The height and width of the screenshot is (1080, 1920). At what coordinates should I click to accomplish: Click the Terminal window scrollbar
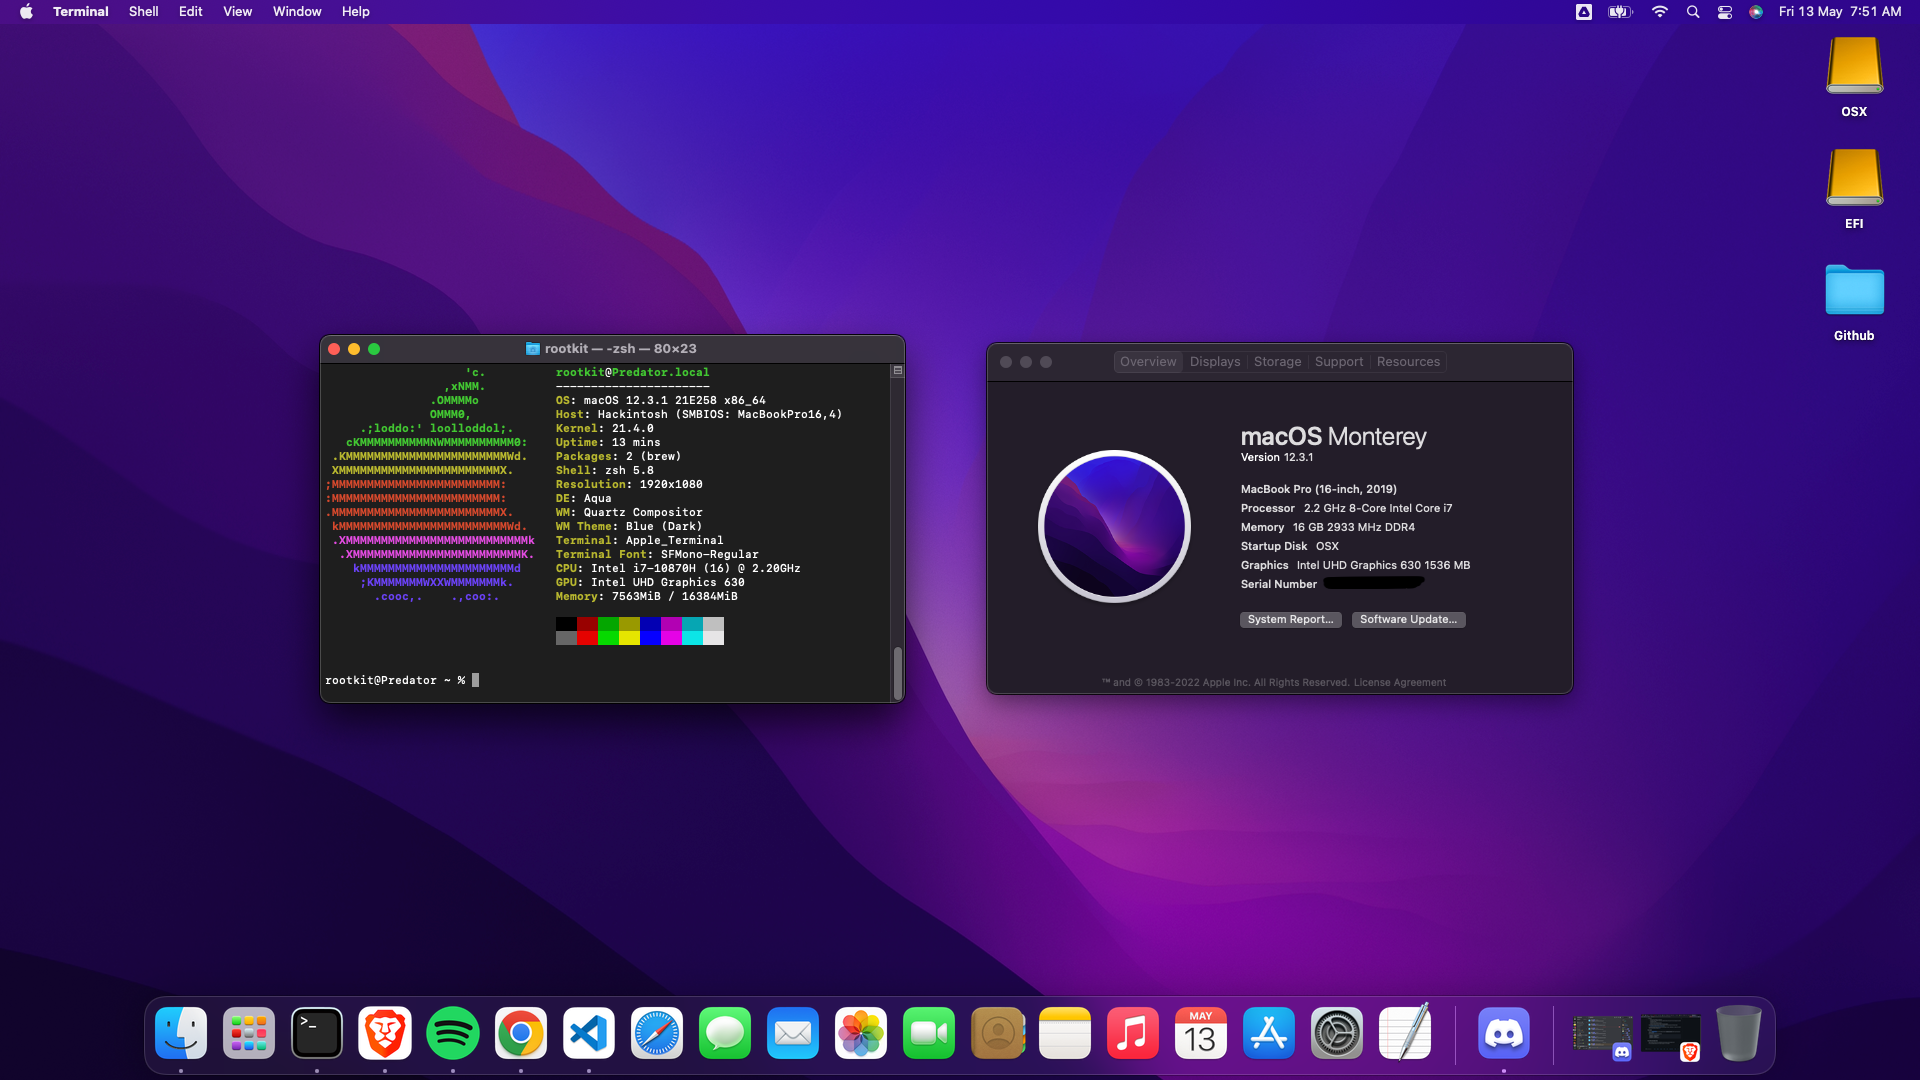tap(898, 673)
